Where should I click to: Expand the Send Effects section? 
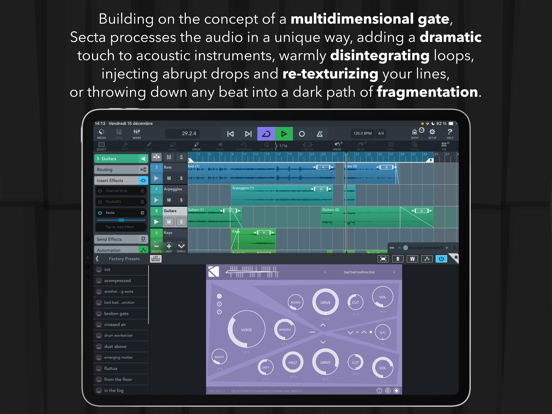click(121, 239)
